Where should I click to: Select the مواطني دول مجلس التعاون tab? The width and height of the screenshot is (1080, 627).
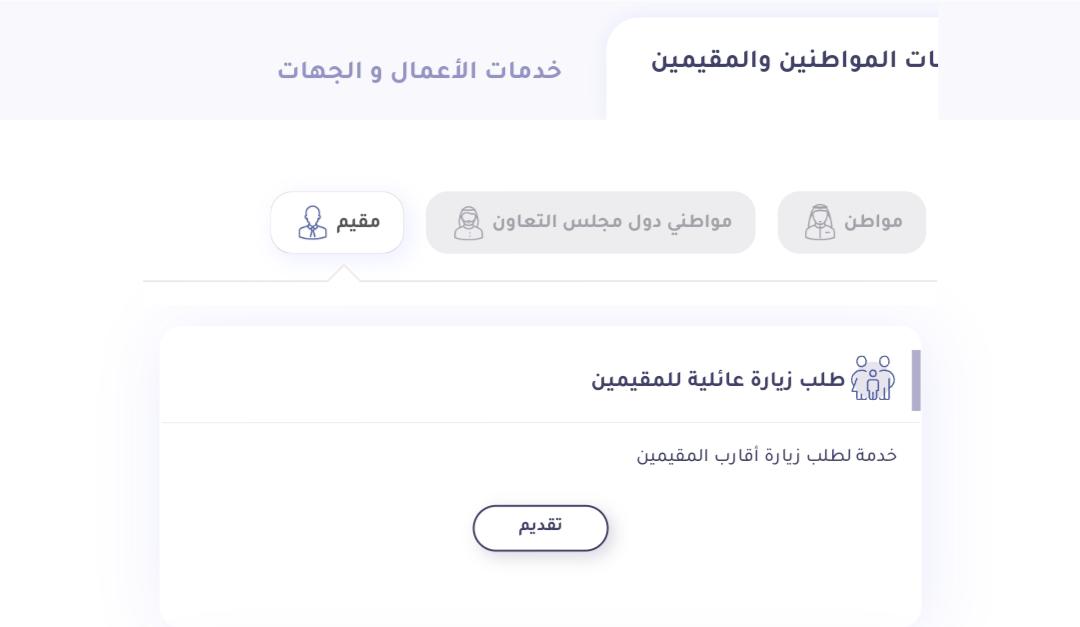590,223
